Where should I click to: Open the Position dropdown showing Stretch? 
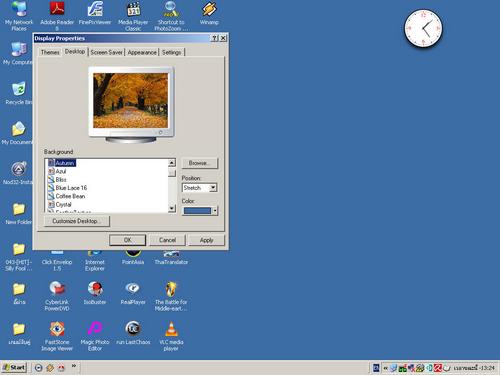pyautogui.click(x=200, y=188)
